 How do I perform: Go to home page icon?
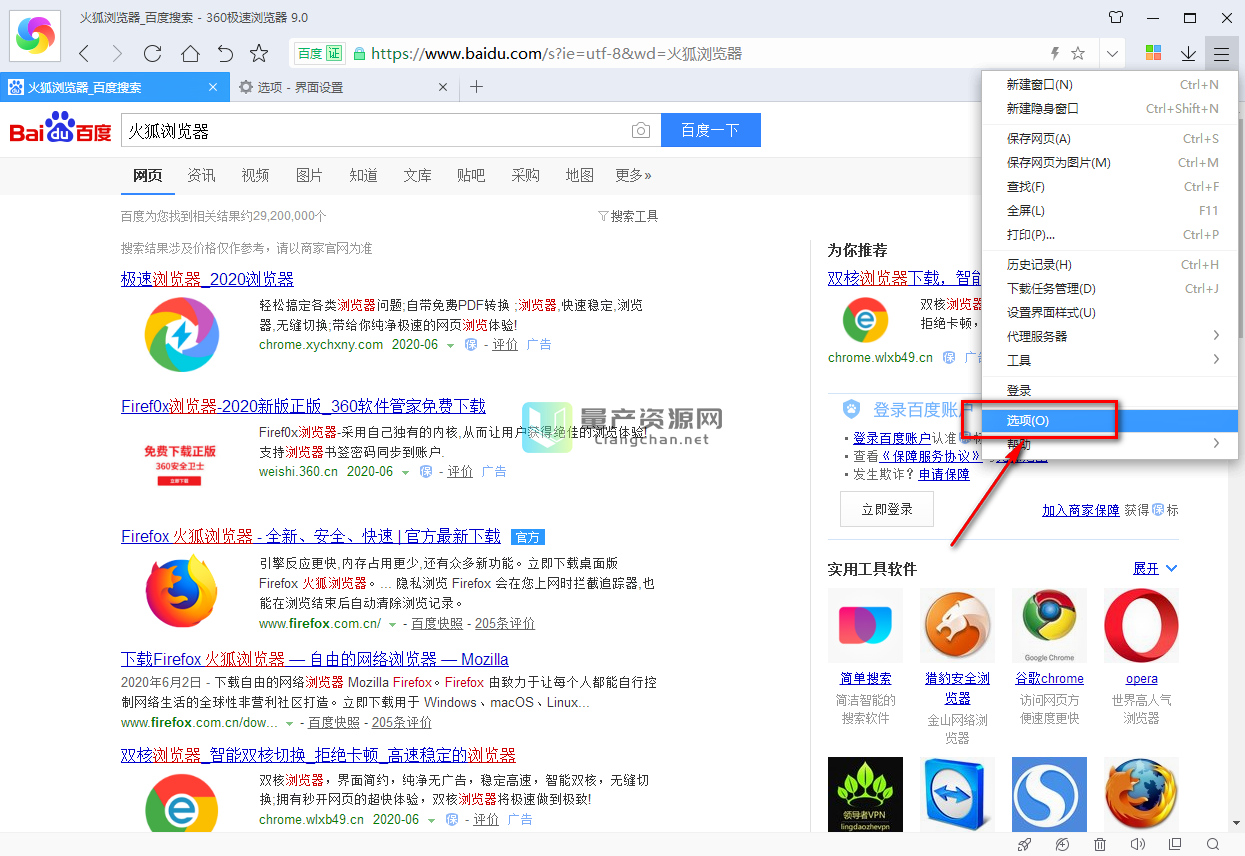tap(189, 53)
